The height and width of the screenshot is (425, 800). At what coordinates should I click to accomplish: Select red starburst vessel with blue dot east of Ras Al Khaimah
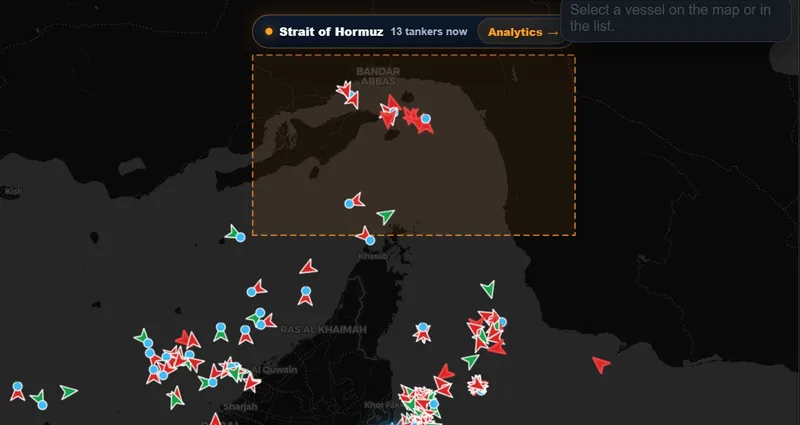[422, 332]
